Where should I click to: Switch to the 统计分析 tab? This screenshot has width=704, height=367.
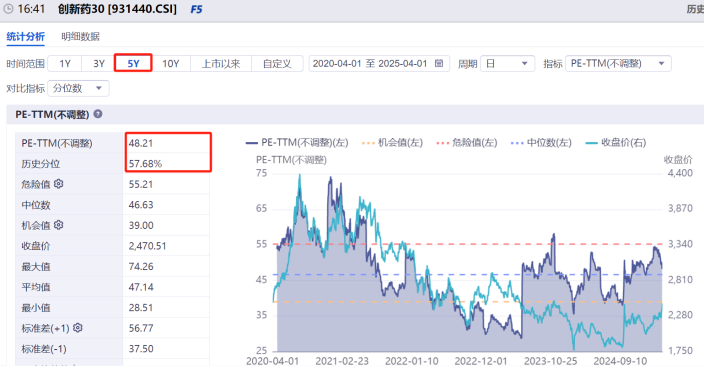click(x=26, y=36)
